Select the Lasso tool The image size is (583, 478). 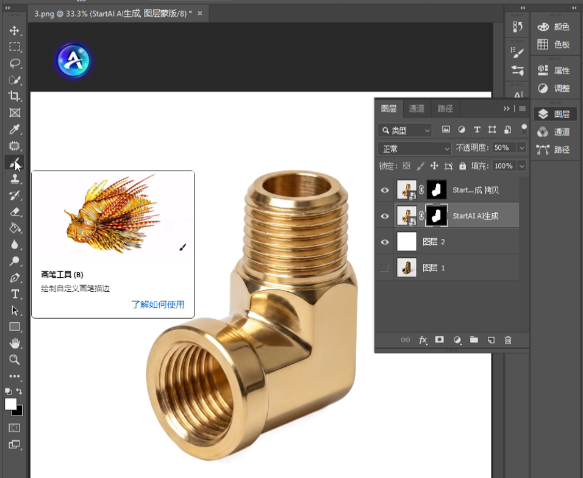point(15,63)
